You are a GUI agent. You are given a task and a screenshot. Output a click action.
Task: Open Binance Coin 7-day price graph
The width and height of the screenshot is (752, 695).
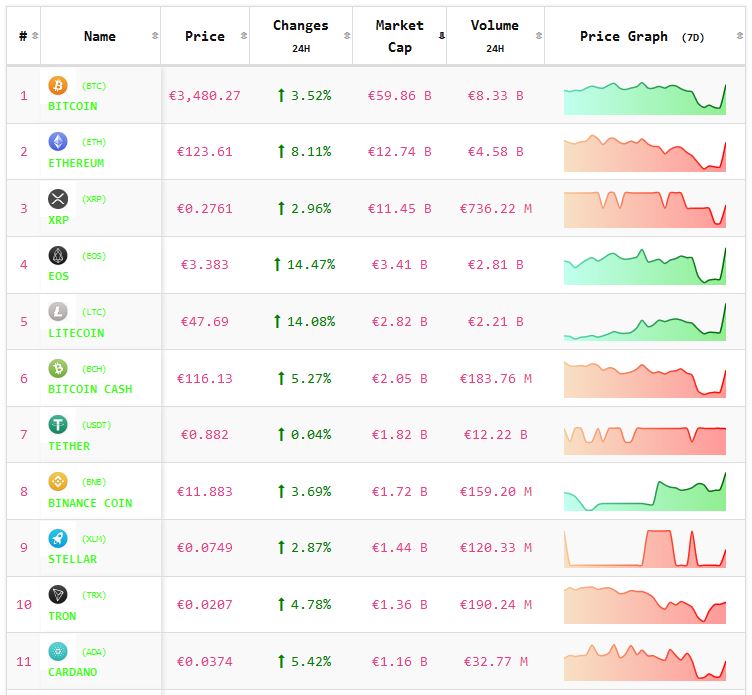coord(645,492)
